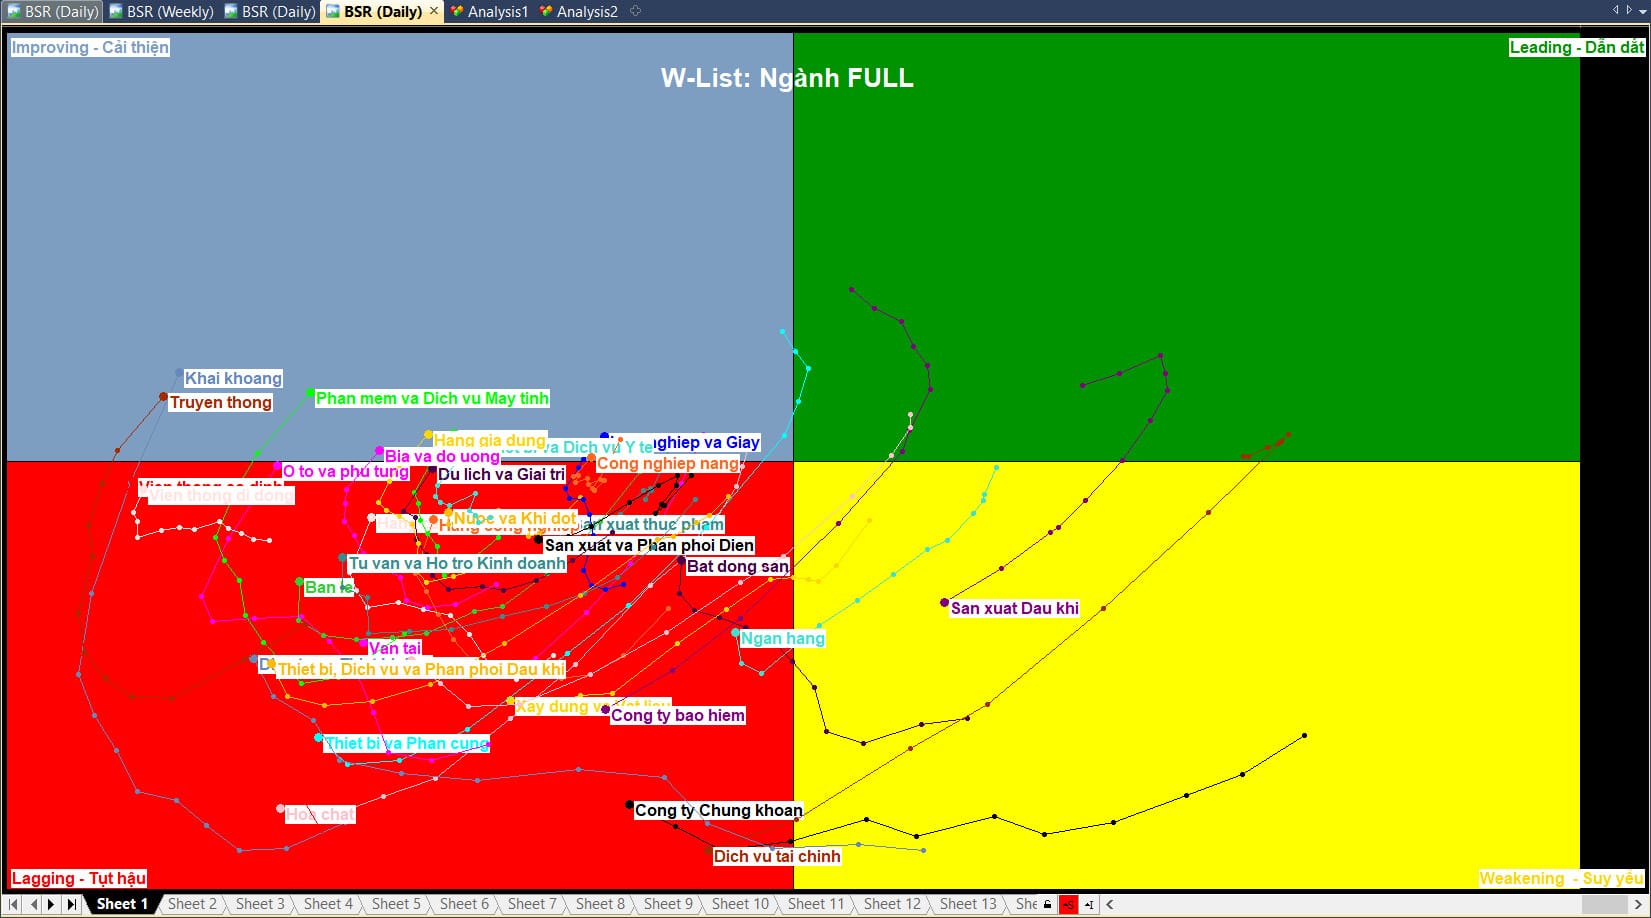The height and width of the screenshot is (918, 1651).
Task: Click the 'Dich vu tai chinh' label
Action: pos(777,856)
